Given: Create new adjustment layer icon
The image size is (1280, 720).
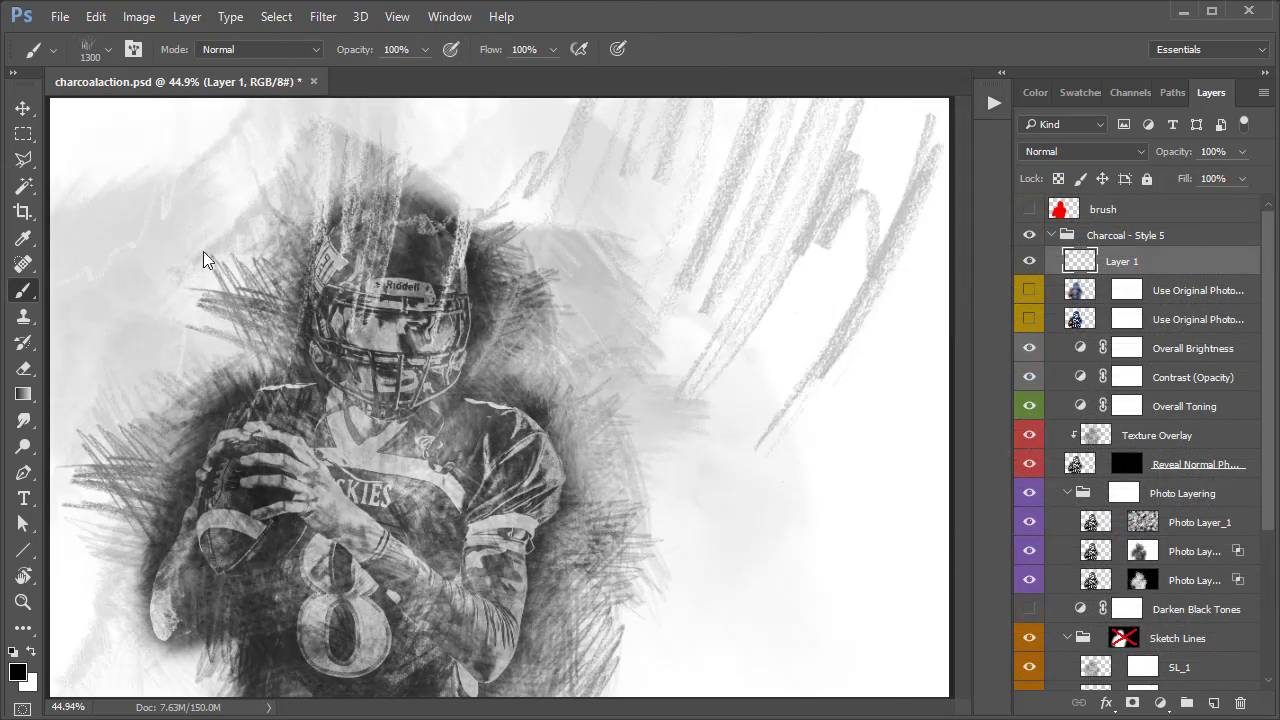Looking at the screenshot, I should pos(1160,703).
